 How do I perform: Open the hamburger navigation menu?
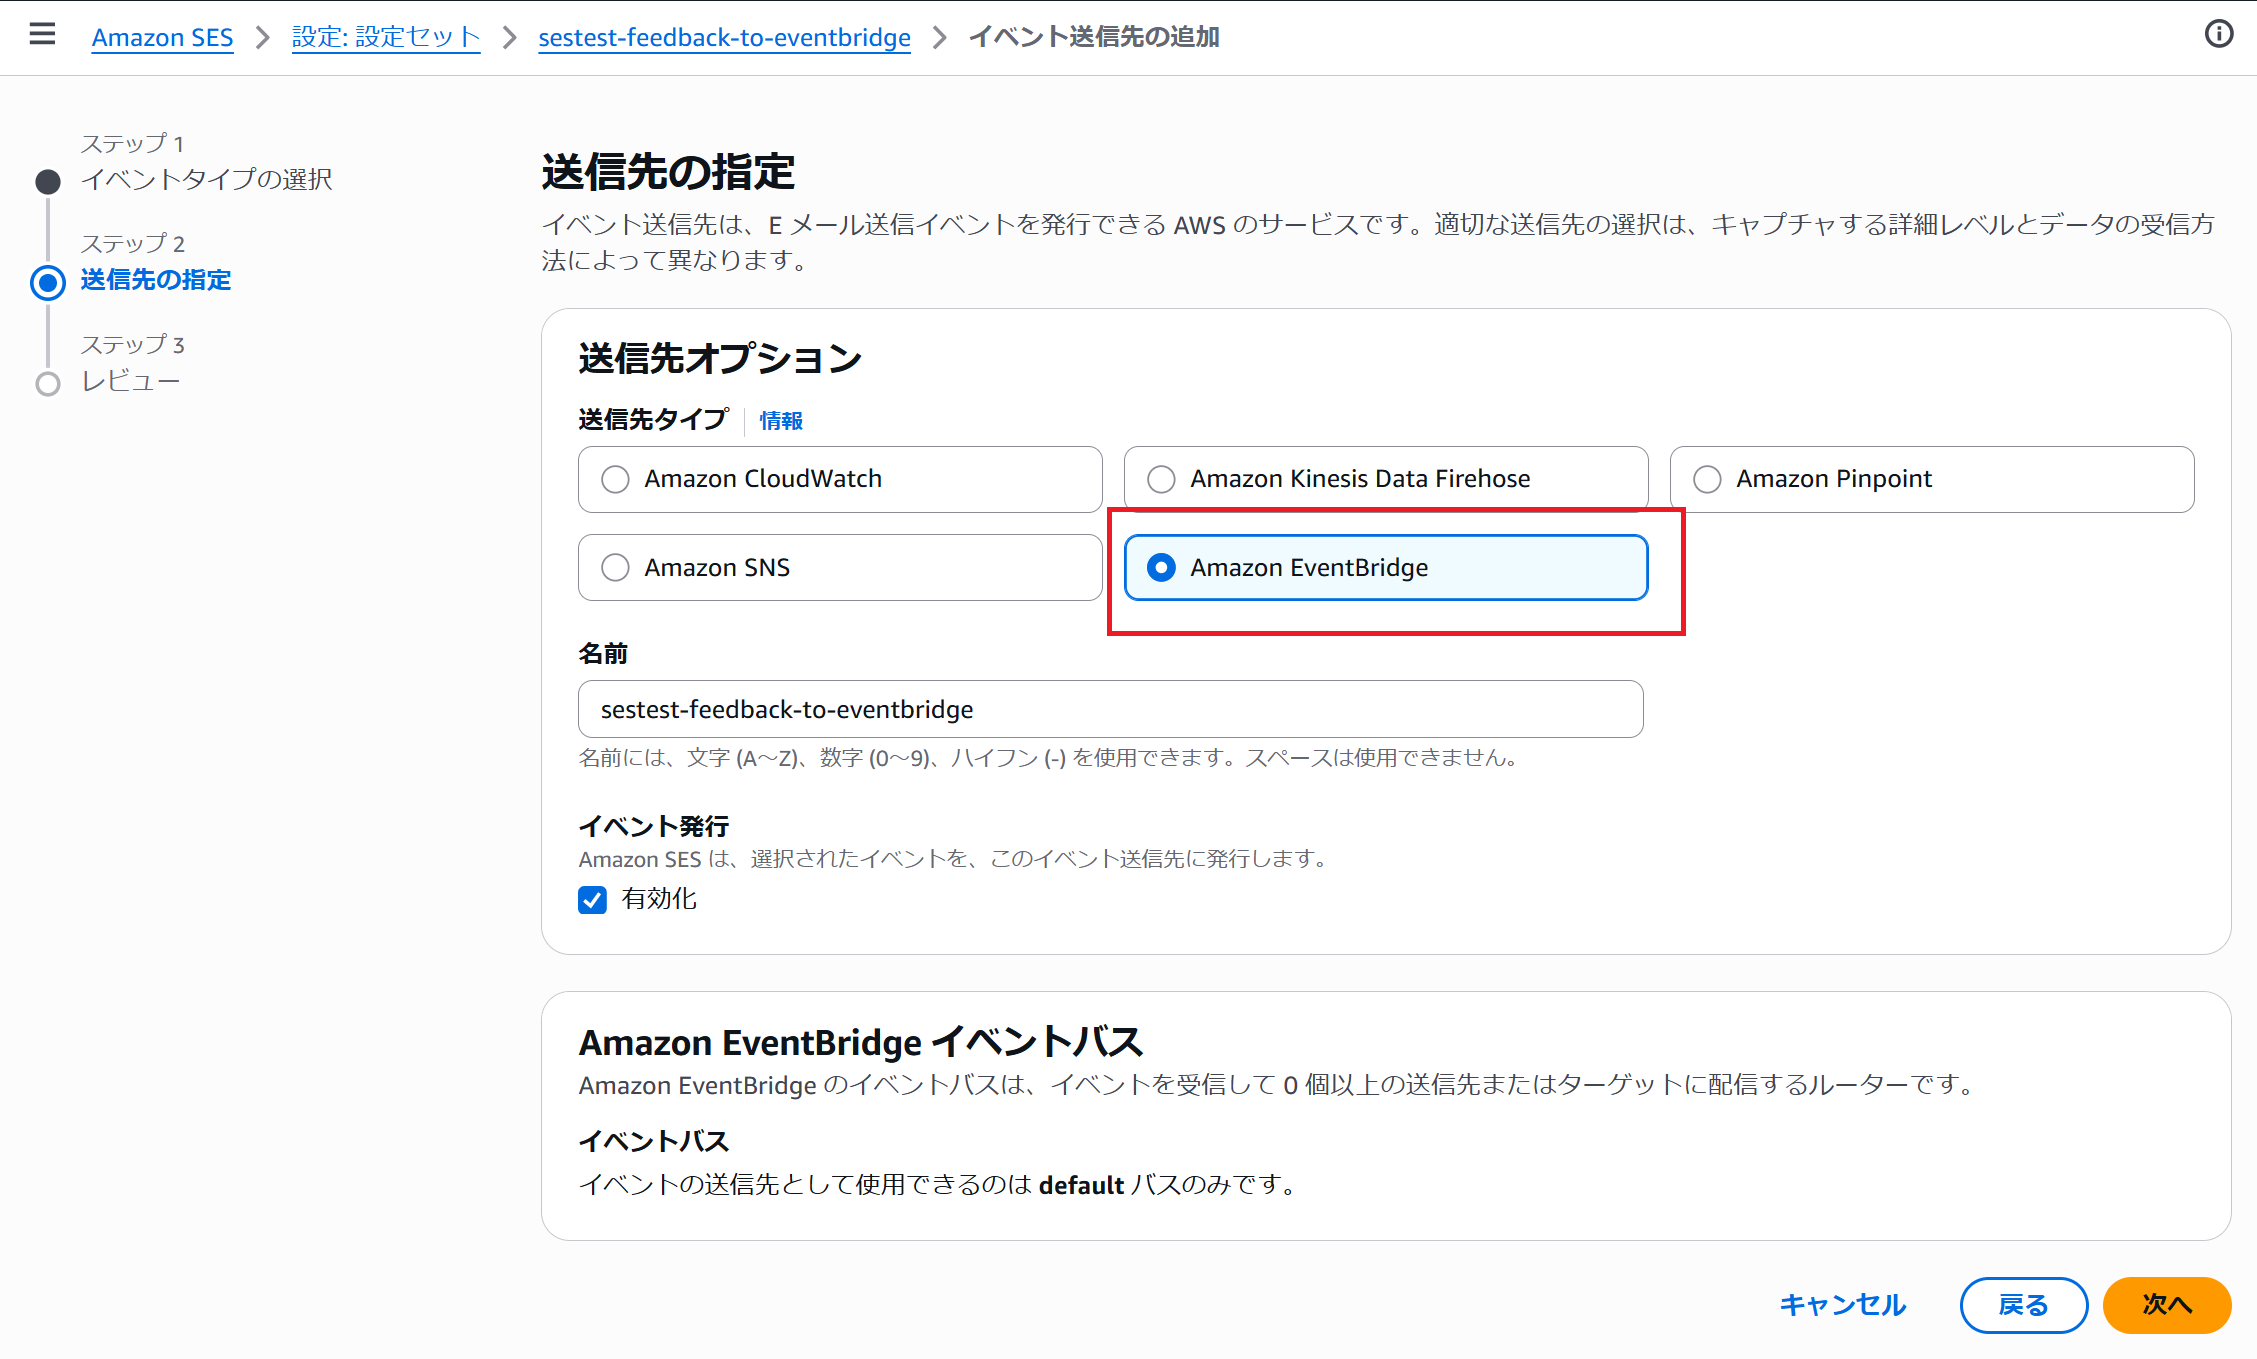coord(42,35)
